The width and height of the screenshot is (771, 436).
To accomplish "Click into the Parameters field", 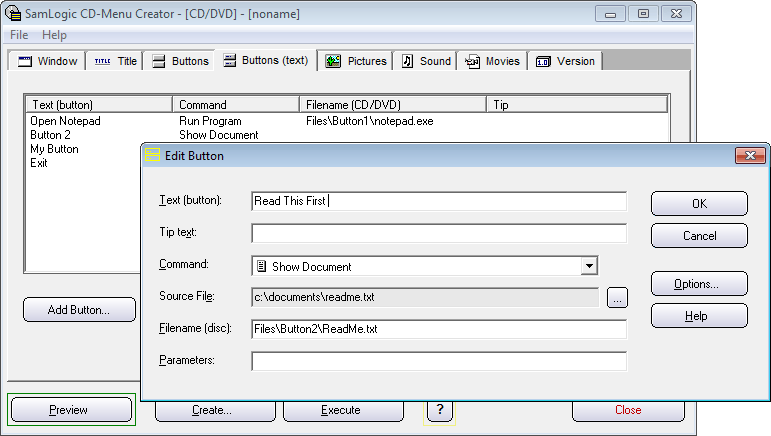I will tap(439, 361).
